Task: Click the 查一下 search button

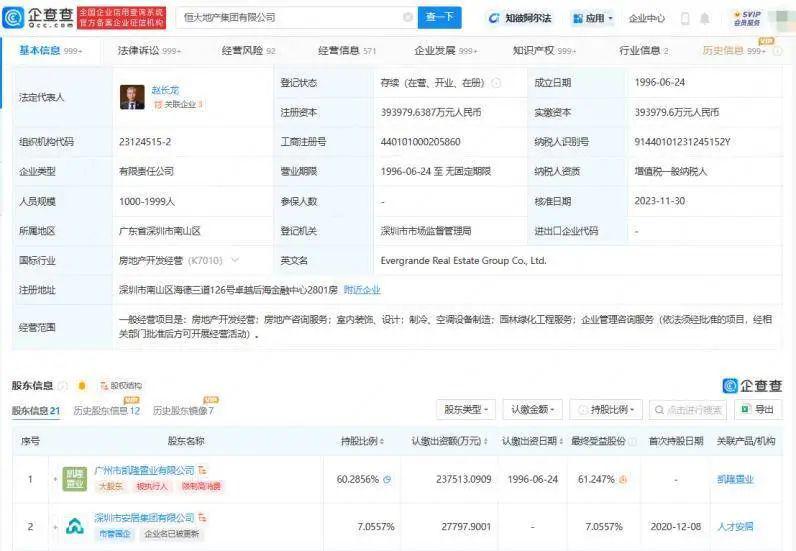Action: click(x=438, y=18)
